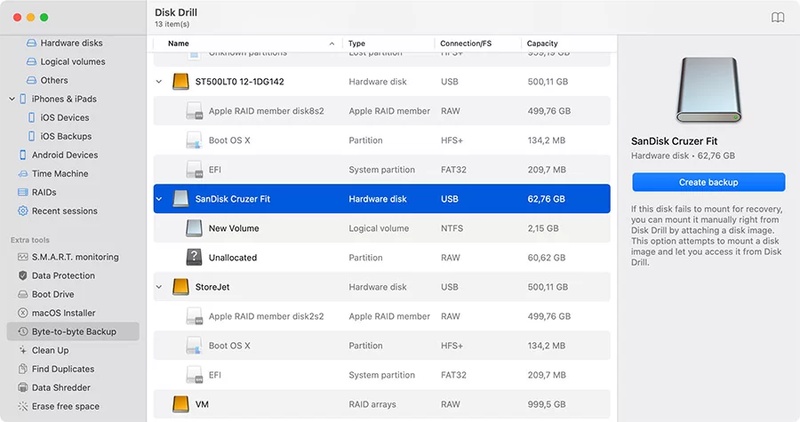
Task: Click the New Volume drive icon
Action: [x=194, y=228]
